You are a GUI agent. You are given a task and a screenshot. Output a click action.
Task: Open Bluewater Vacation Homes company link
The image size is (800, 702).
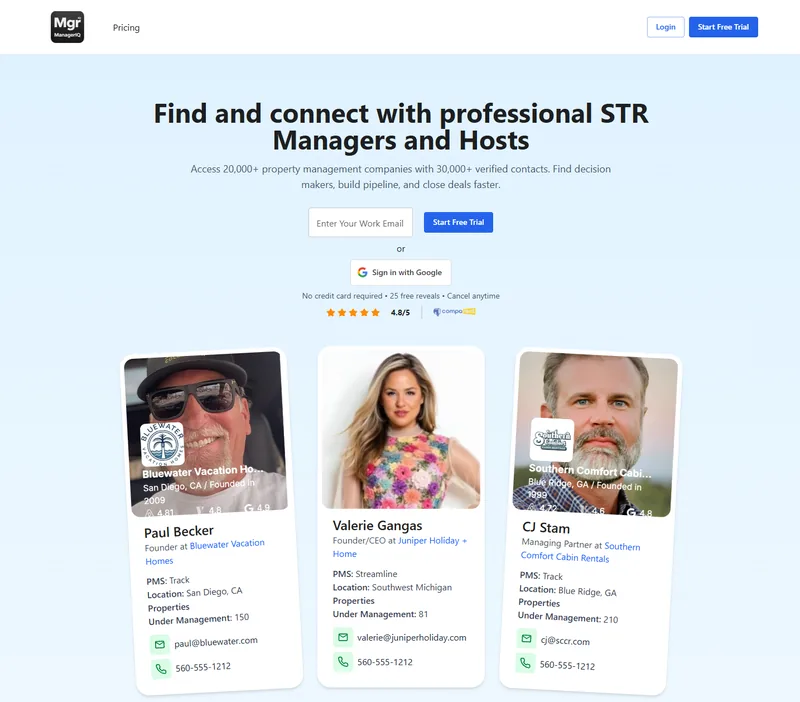click(x=205, y=552)
